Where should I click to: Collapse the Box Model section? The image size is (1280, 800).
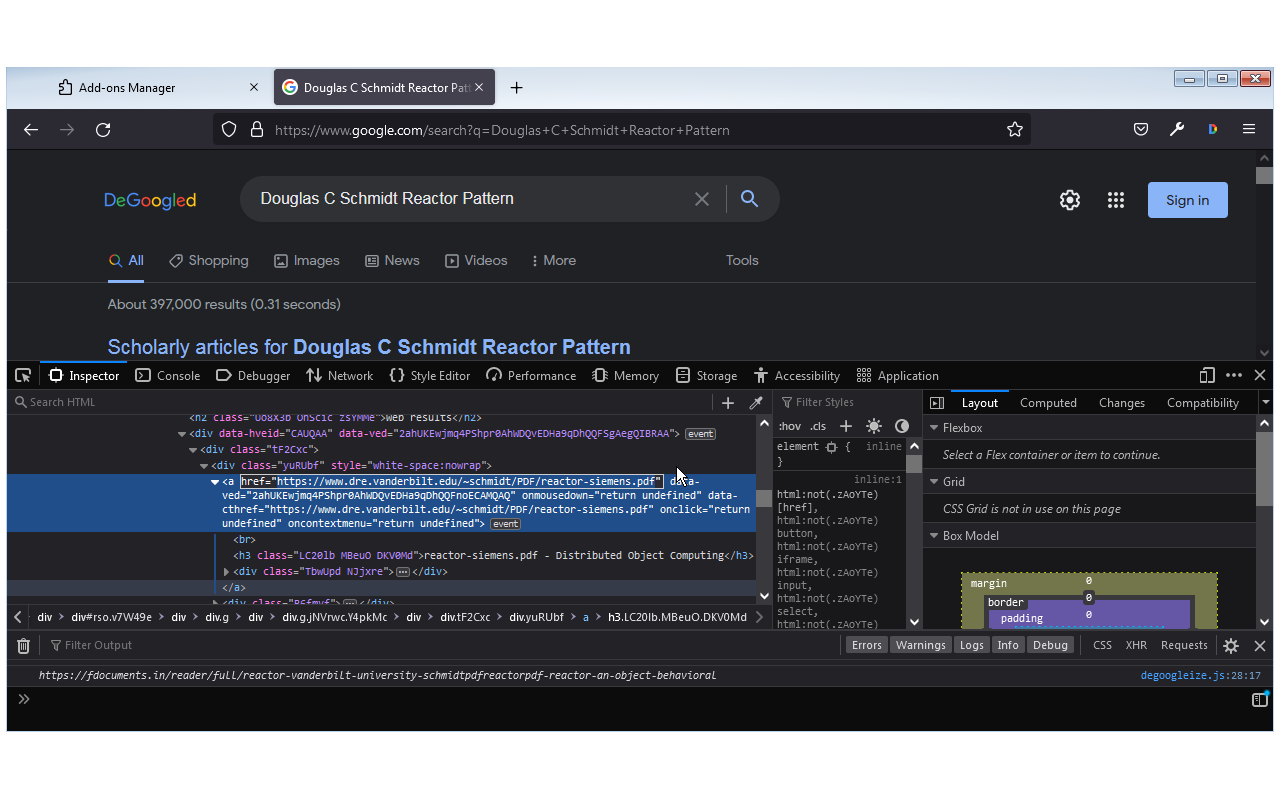click(x=934, y=536)
